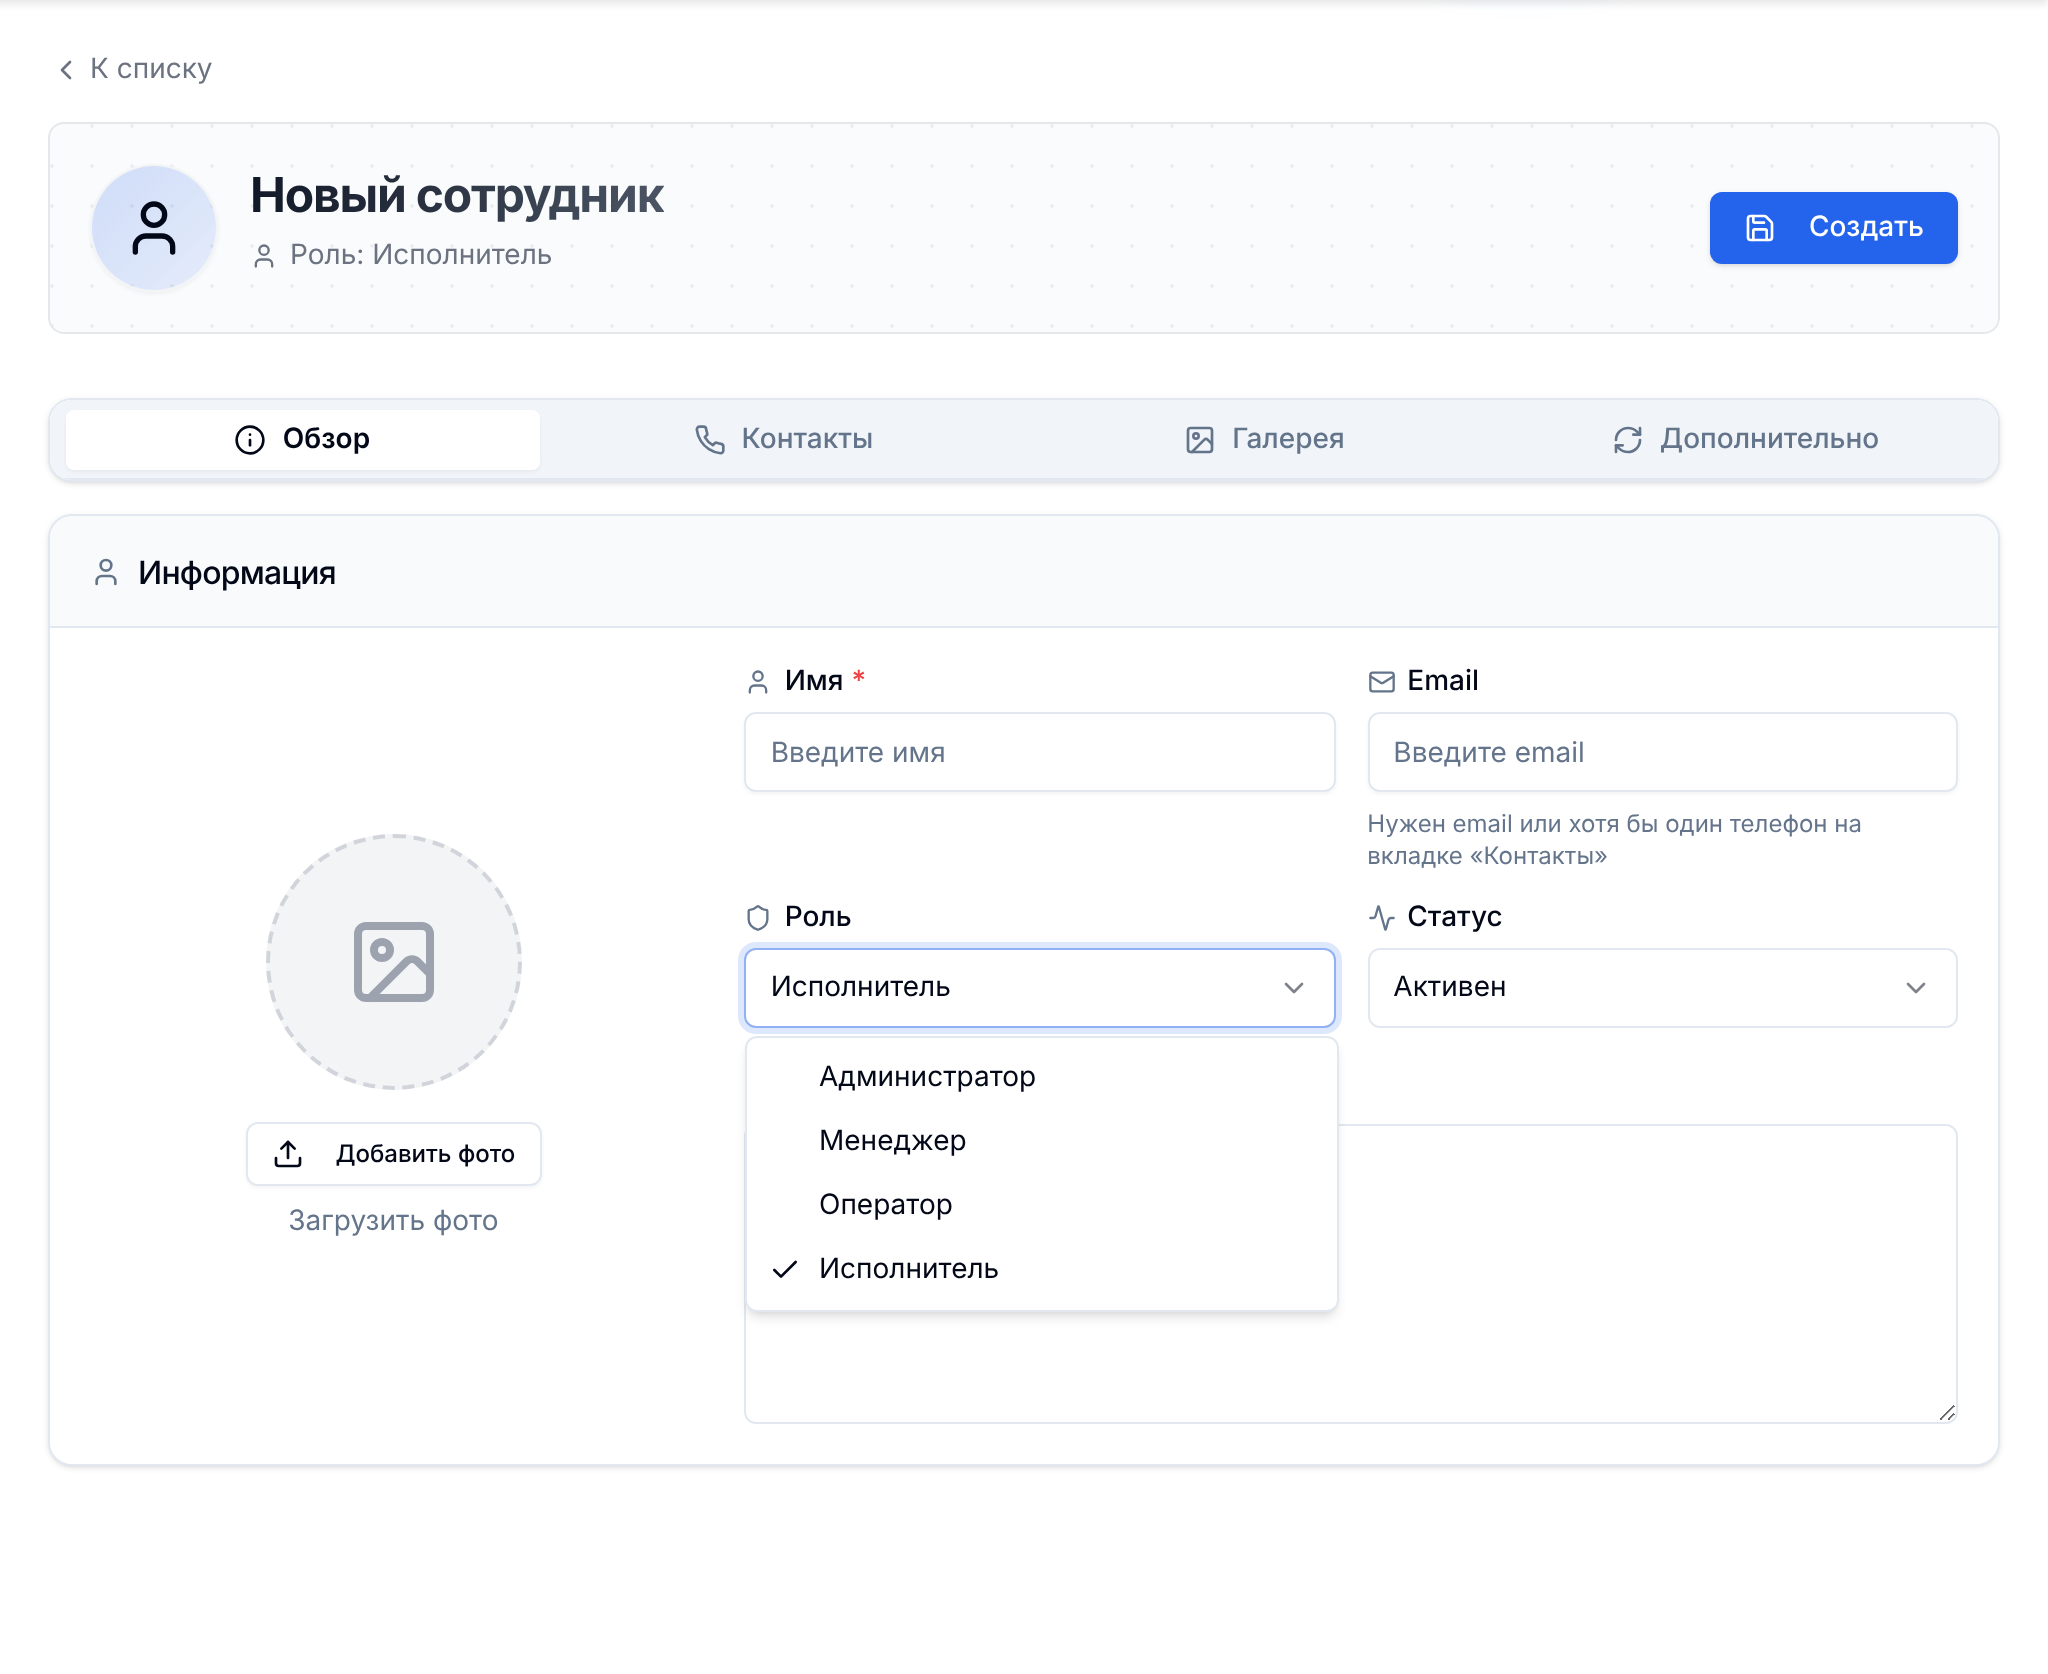
Task: Click the envelope icon next to Email label
Action: coord(1382,682)
